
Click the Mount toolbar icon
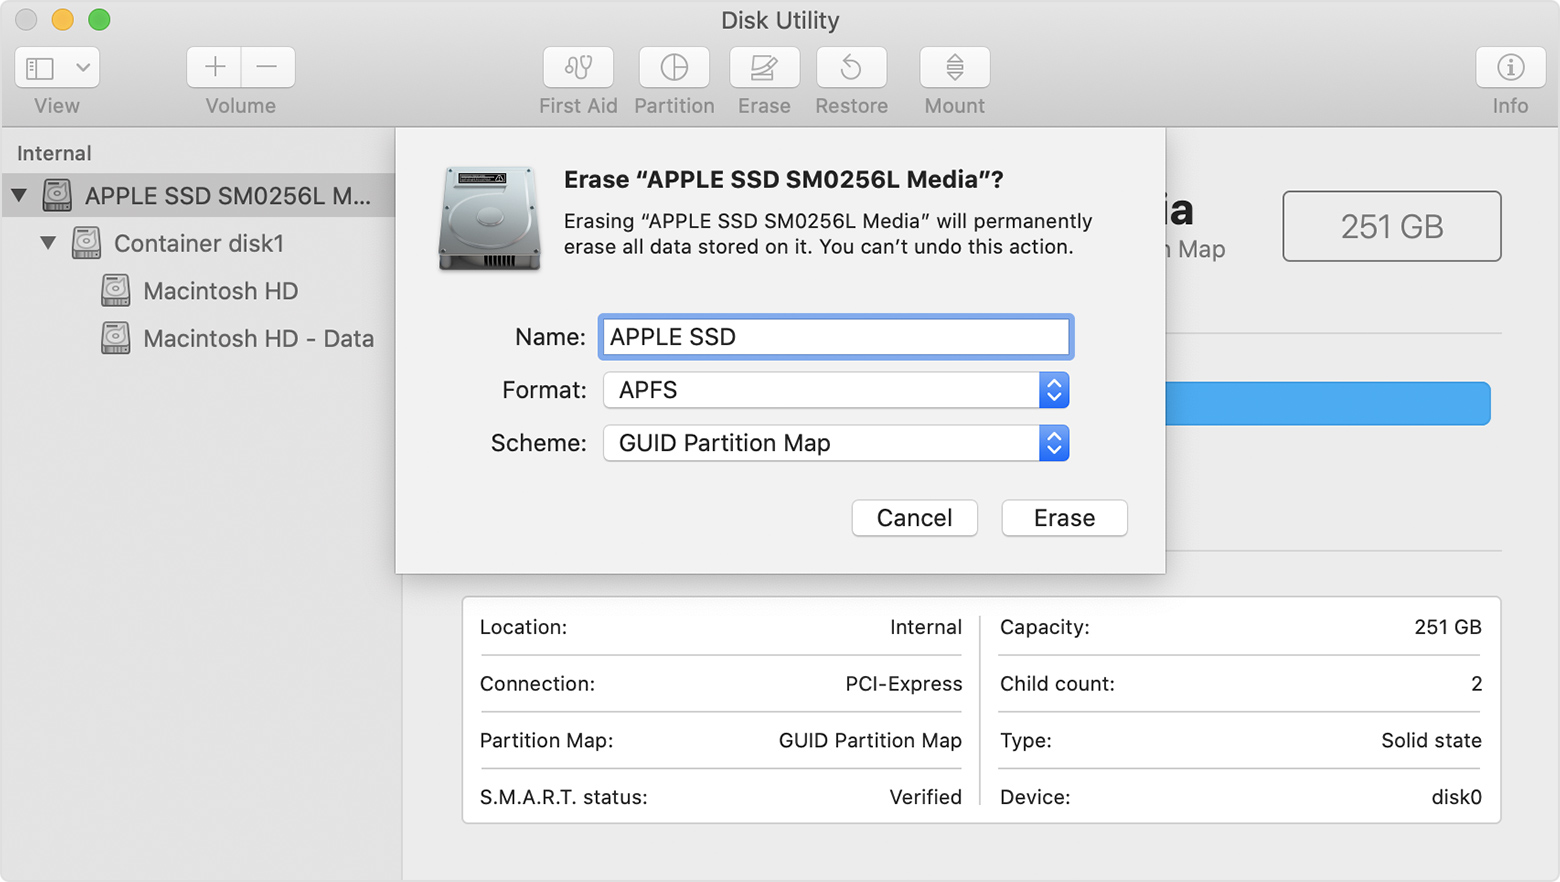pyautogui.click(x=954, y=67)
